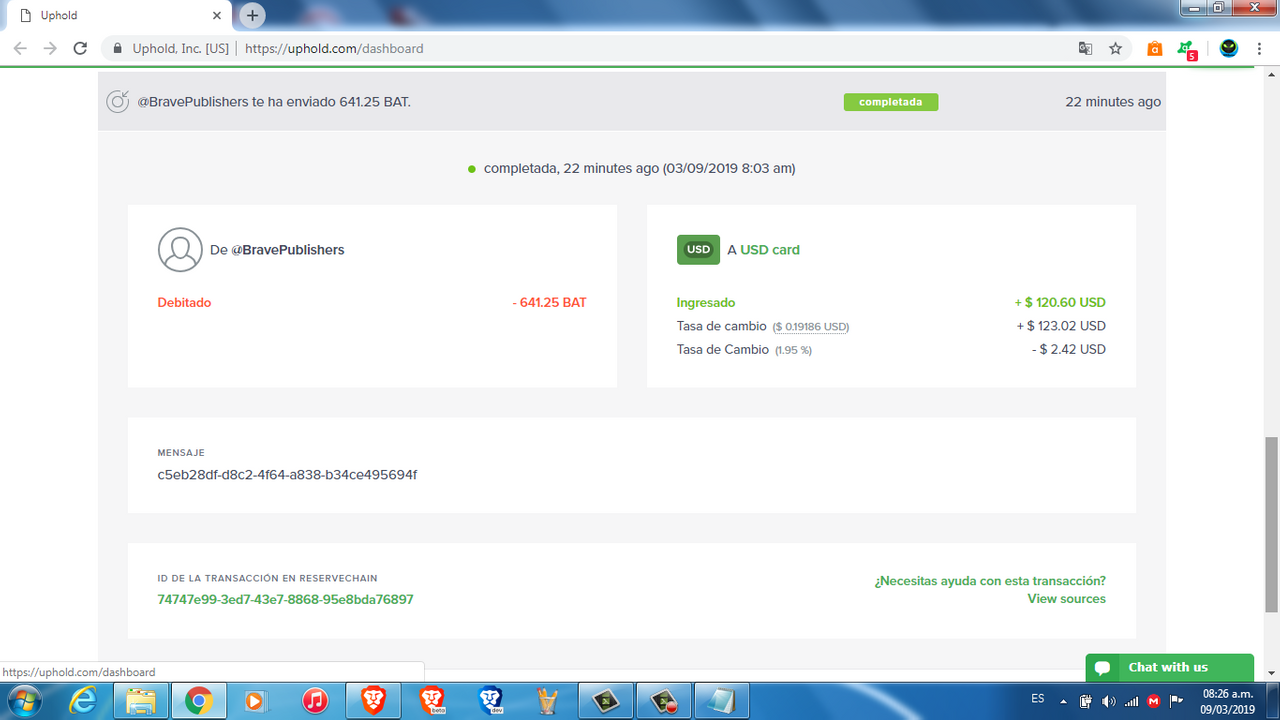Open the green Avast extension with badge 5
The image size is (1280, 720).
(1187, 49)
